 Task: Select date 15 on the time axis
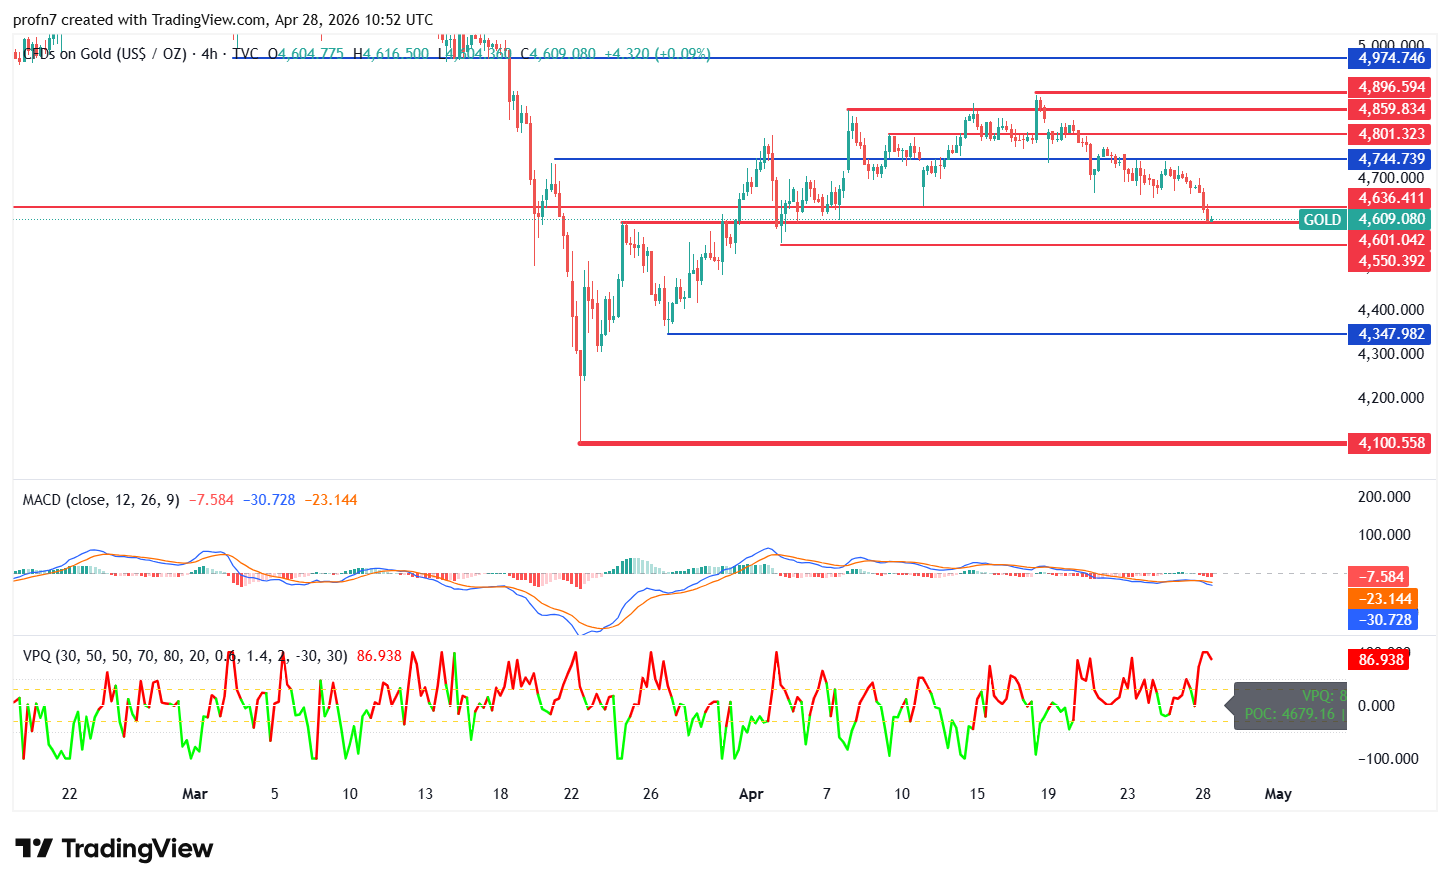point(977,794)
